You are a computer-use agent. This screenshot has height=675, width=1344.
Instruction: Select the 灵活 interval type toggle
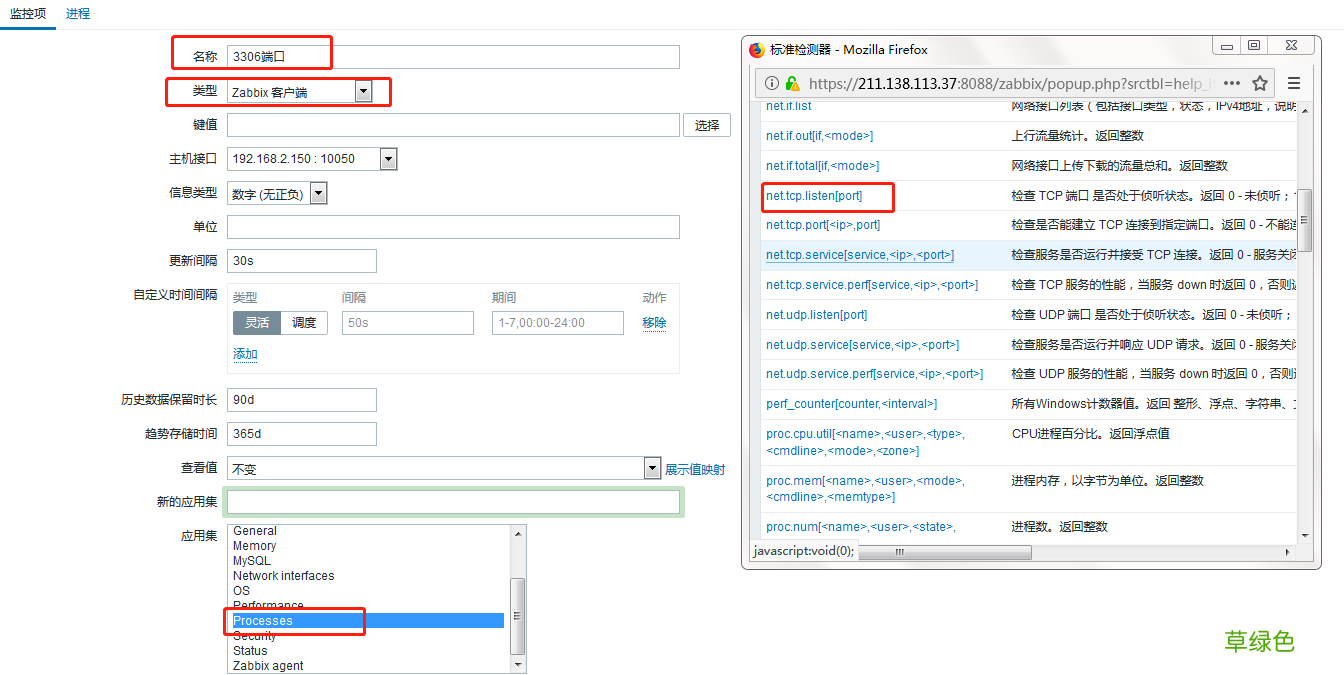[257, 323]
